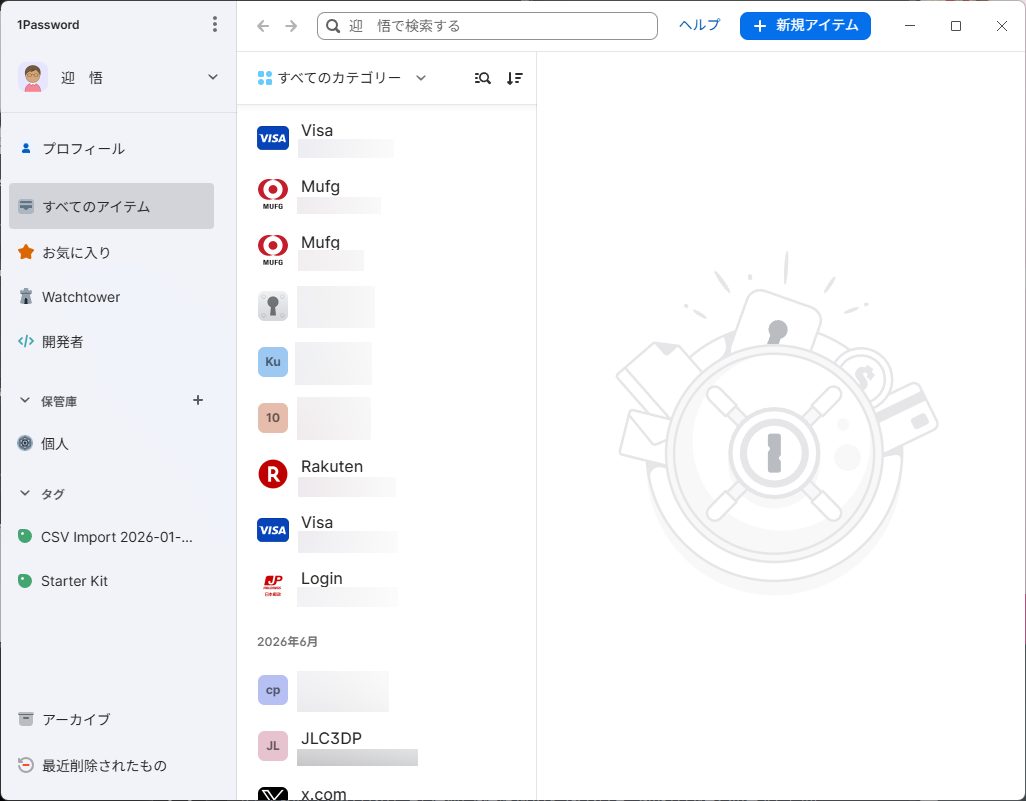Open the first Visa item
The image size is (1026, 801).
(386, 138)
